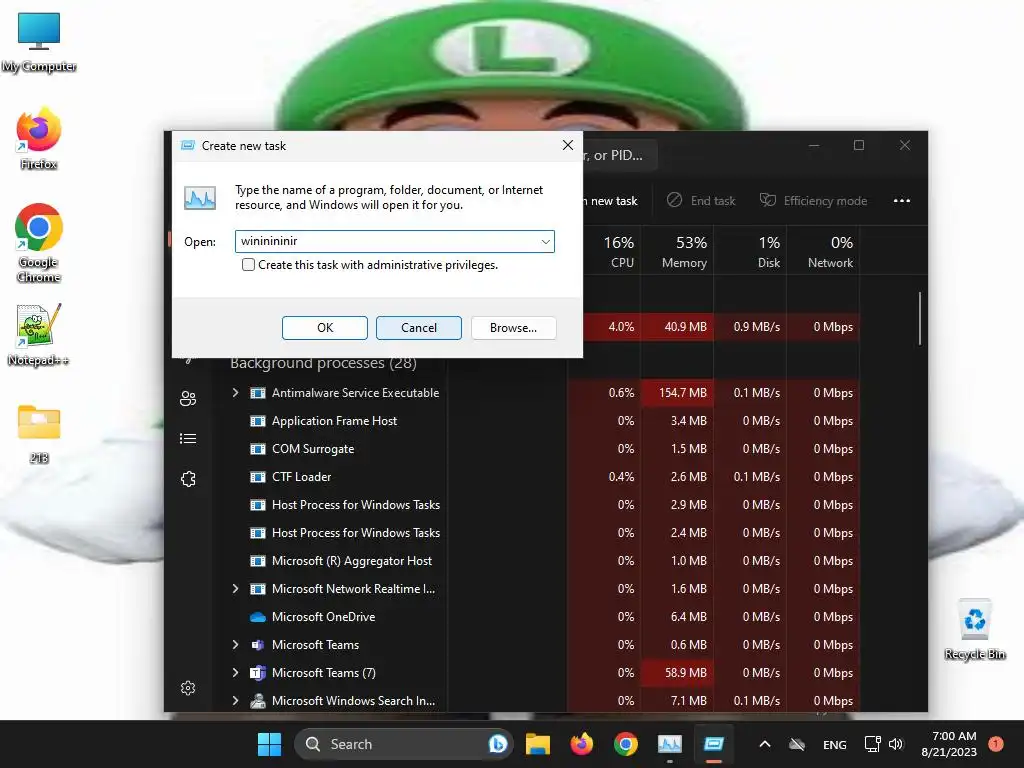This screenshot has width=1024, height=768.
Task: Click Cancel in Create new task dialog
Action: [419, 328]
